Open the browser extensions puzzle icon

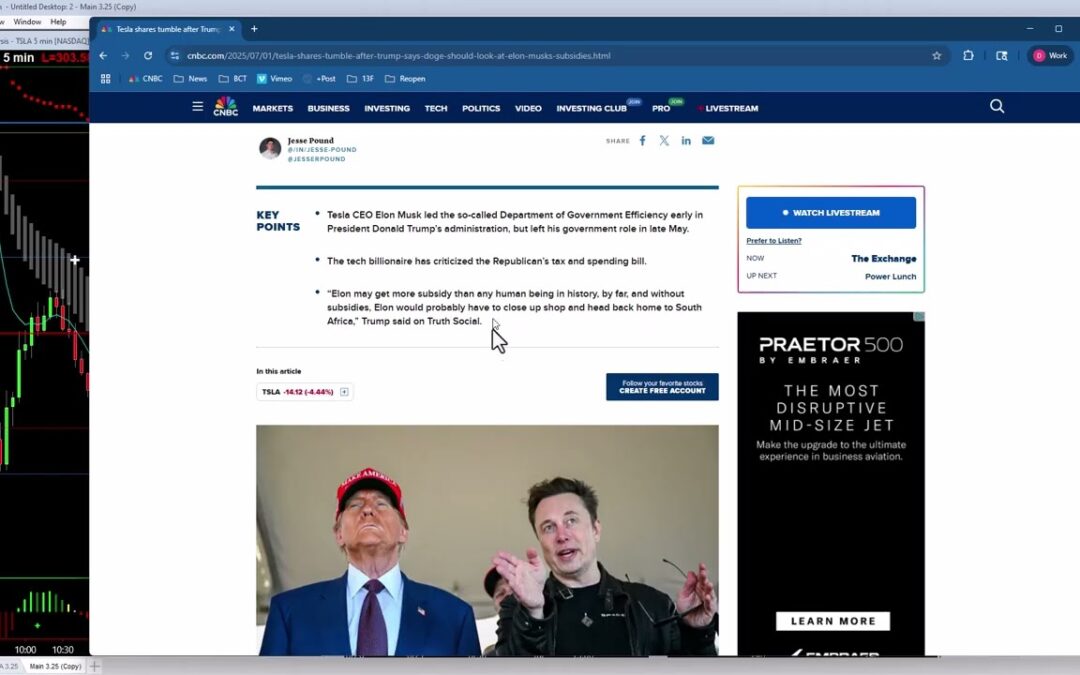968,56
